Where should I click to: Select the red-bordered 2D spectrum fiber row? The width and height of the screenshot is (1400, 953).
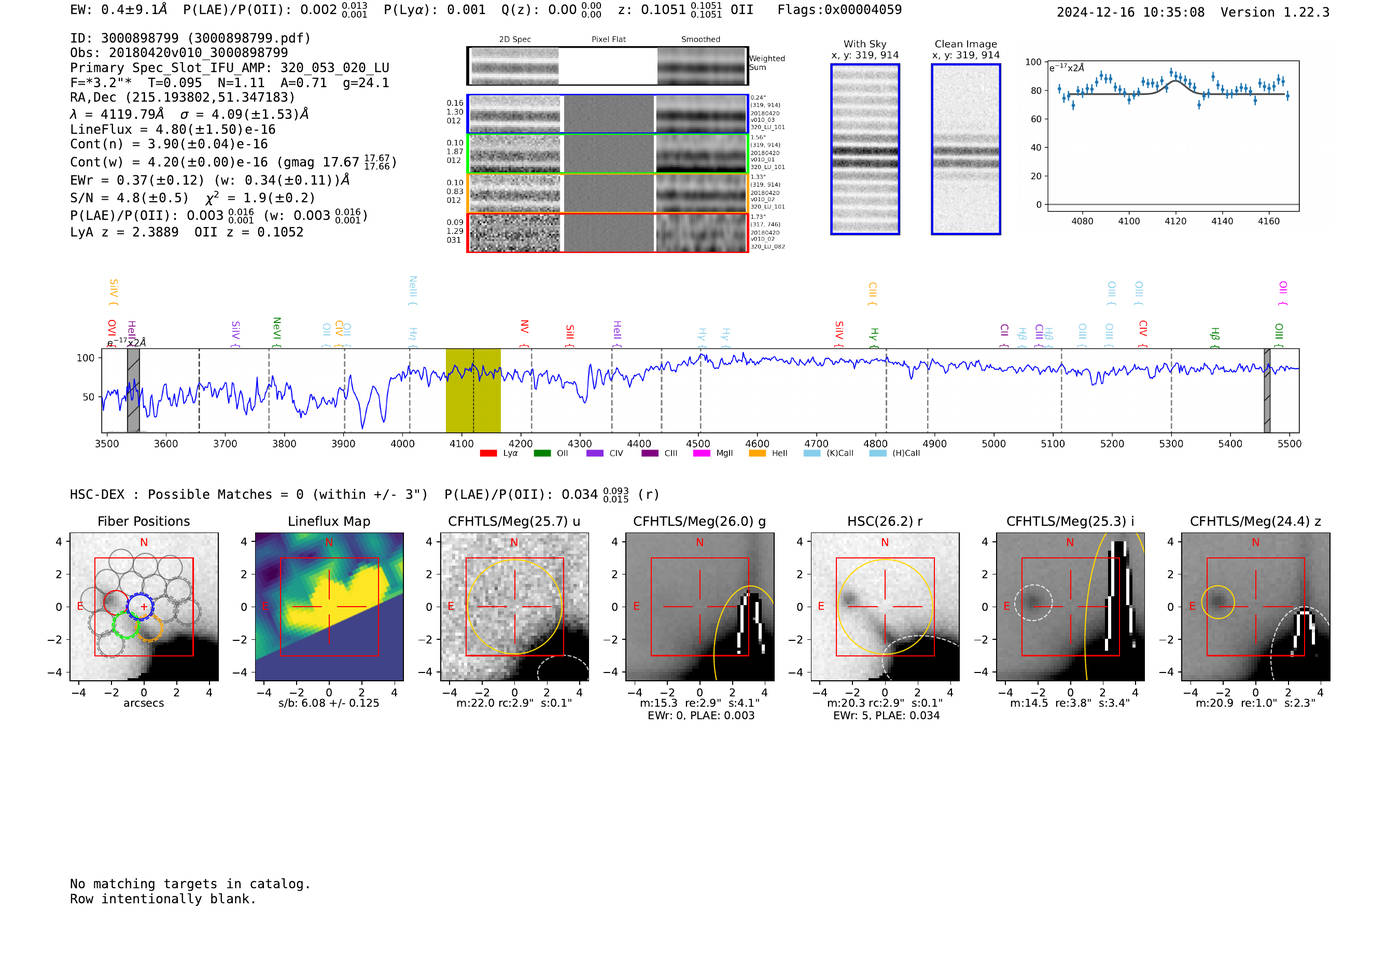click(x=608, y=232)
